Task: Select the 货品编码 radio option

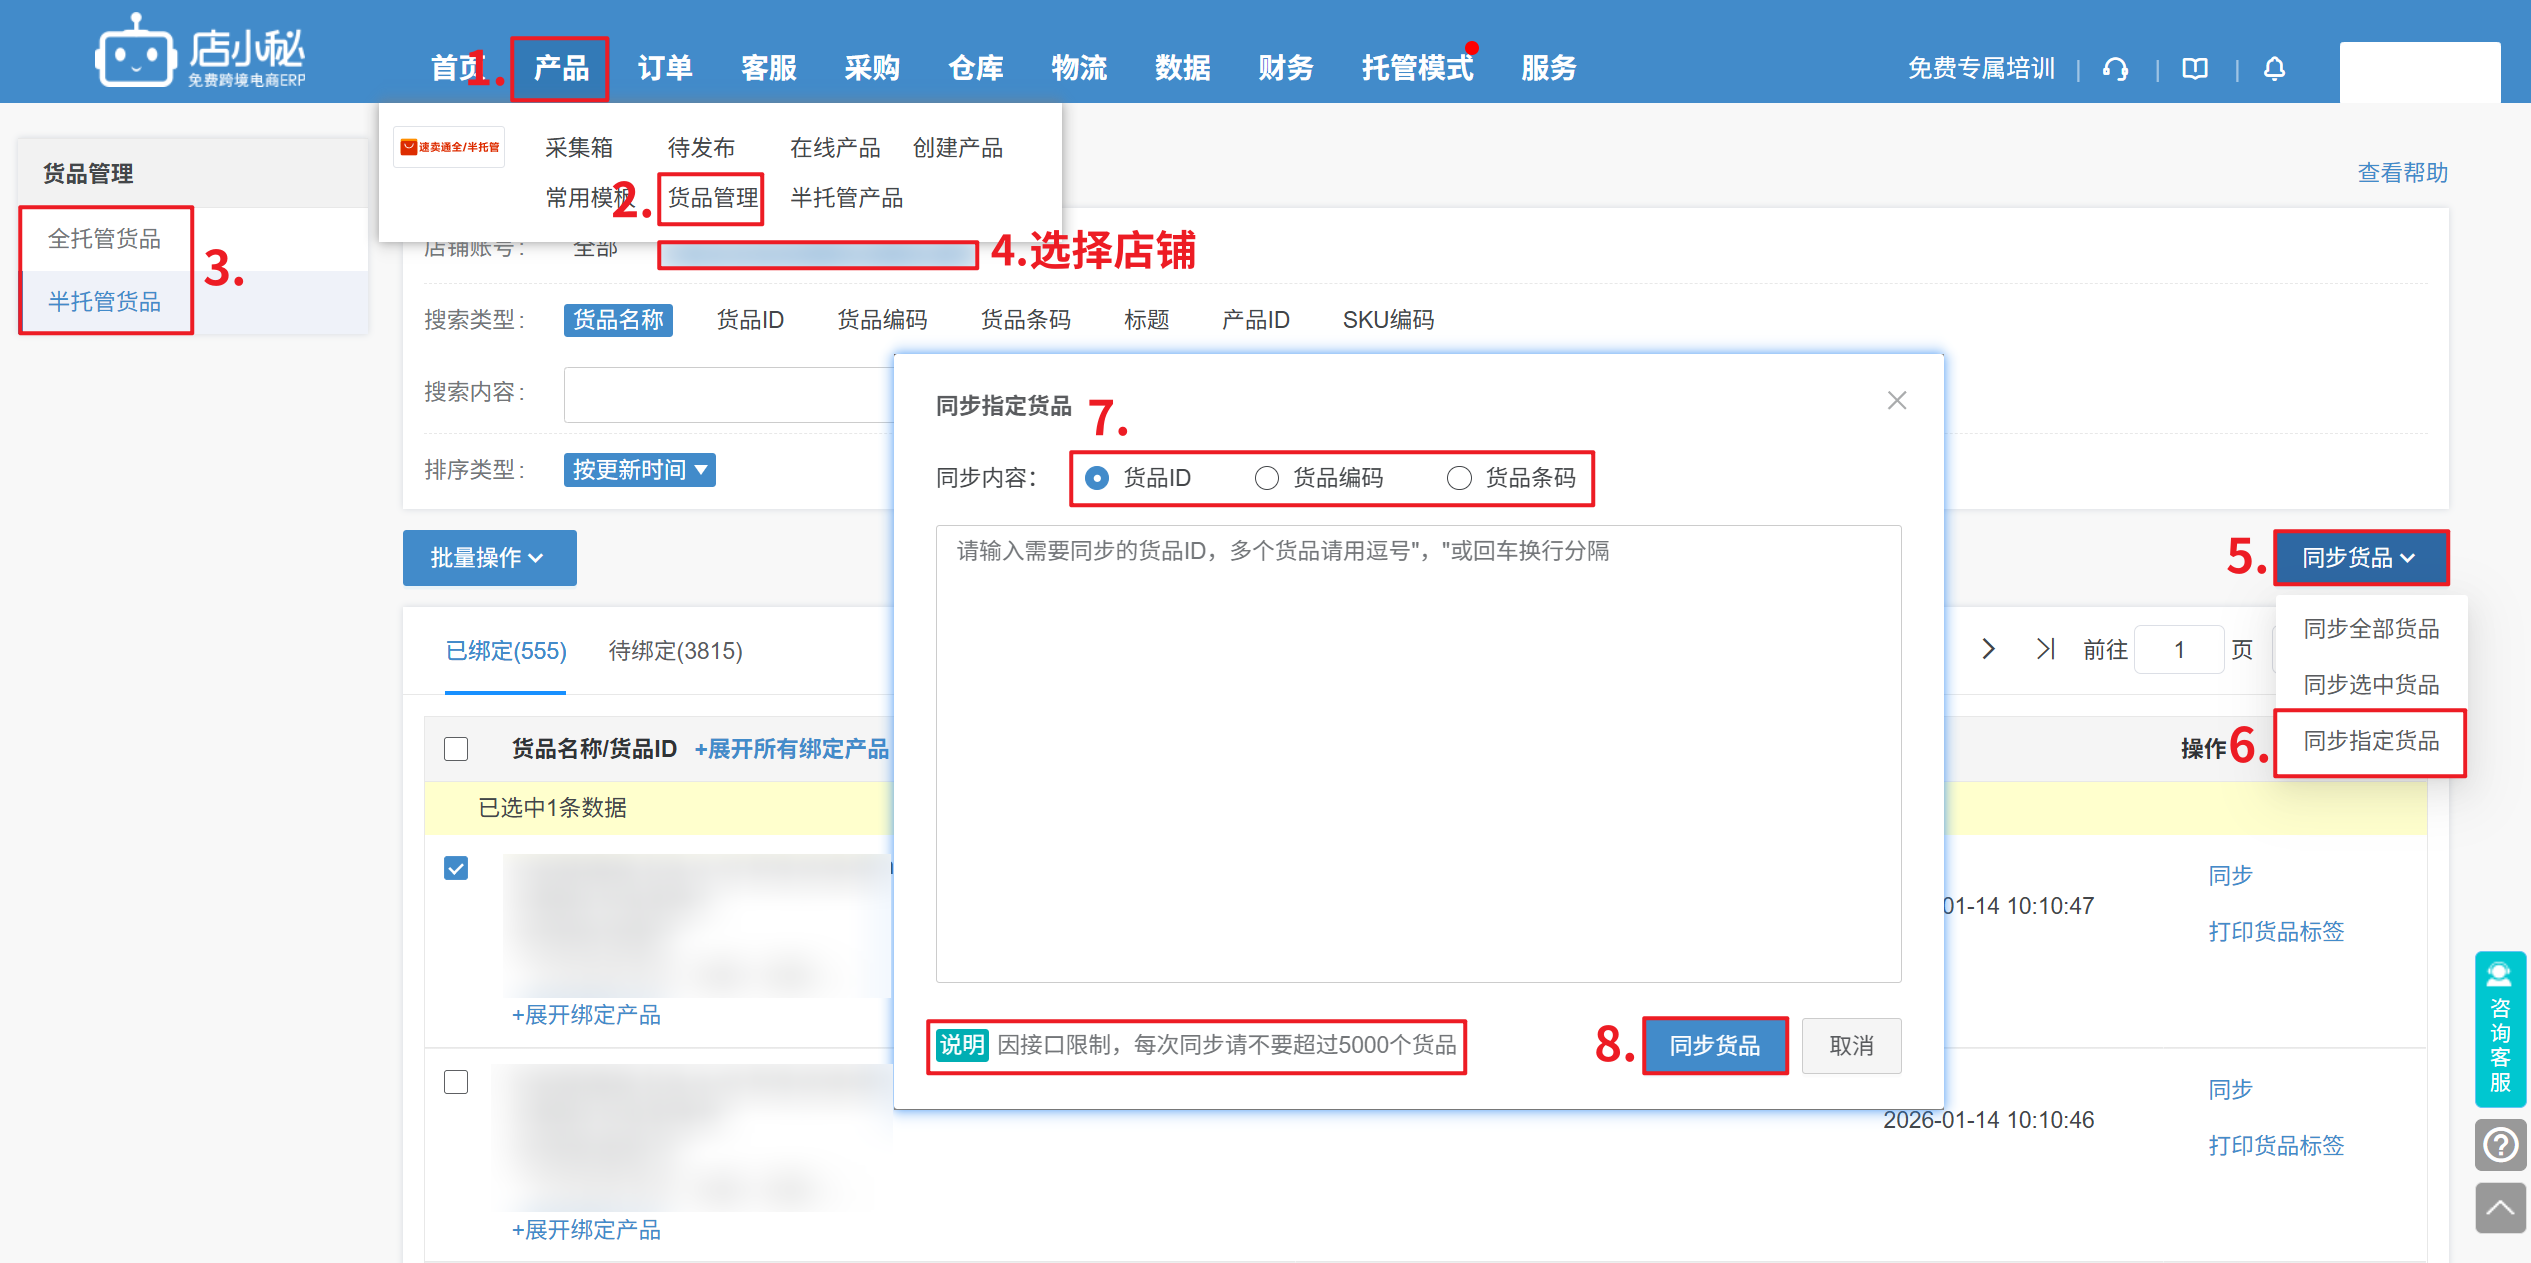Action: tap(1267, 478)
